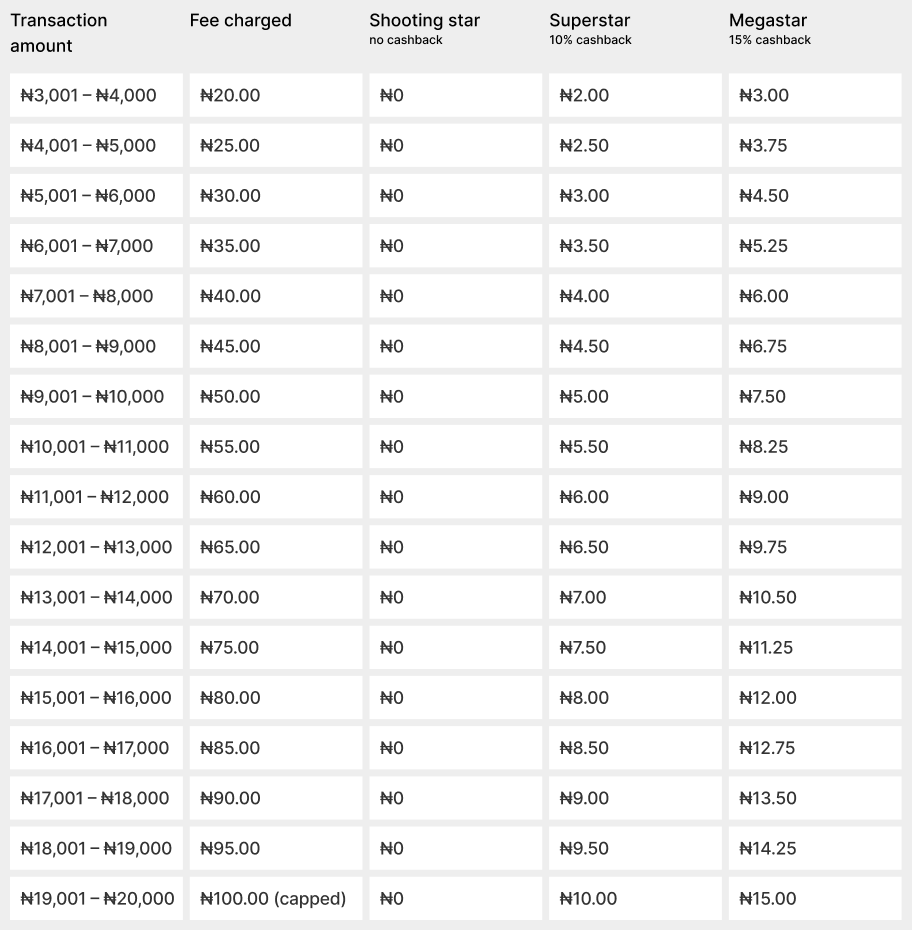This screenshot has width=912, height=930.
Task: Click the Fee charged column header
Action: click(x=241, y=20)
